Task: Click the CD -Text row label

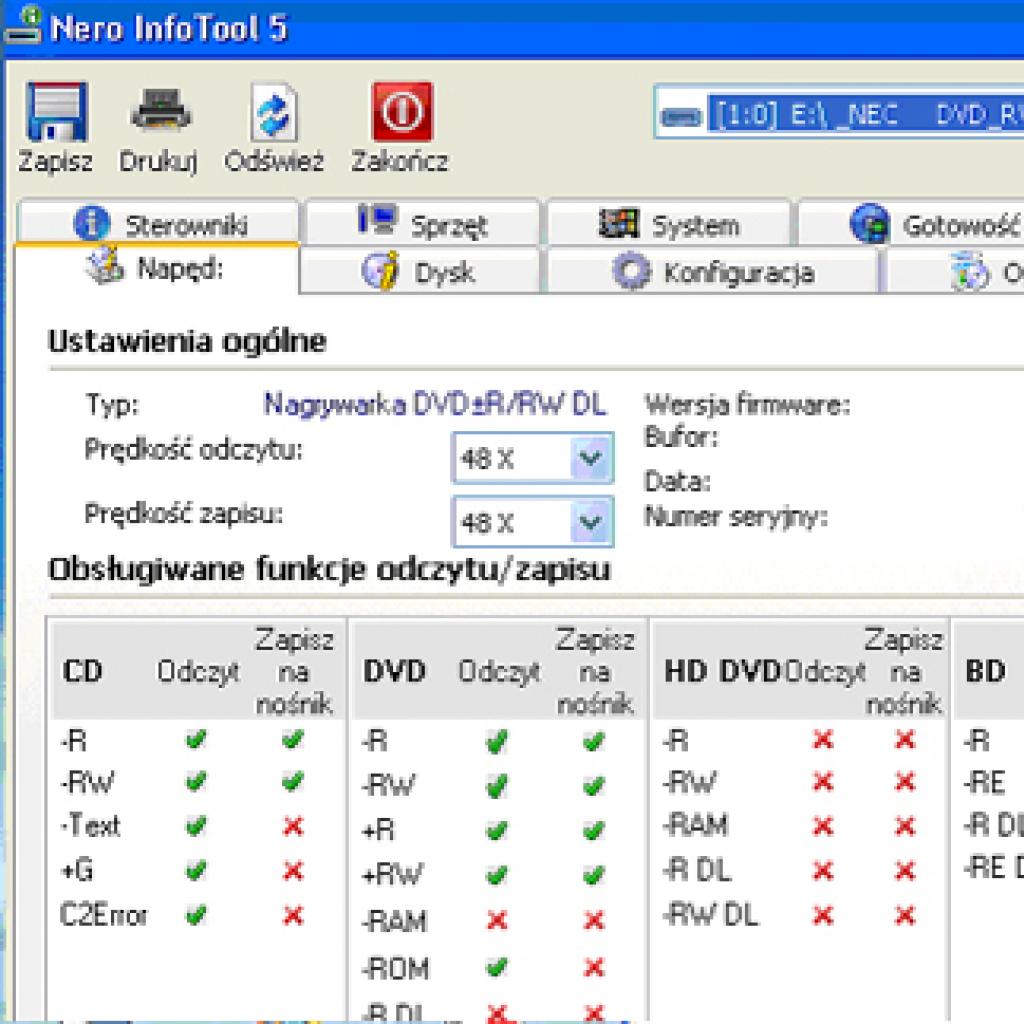Action: pos(90,825)
